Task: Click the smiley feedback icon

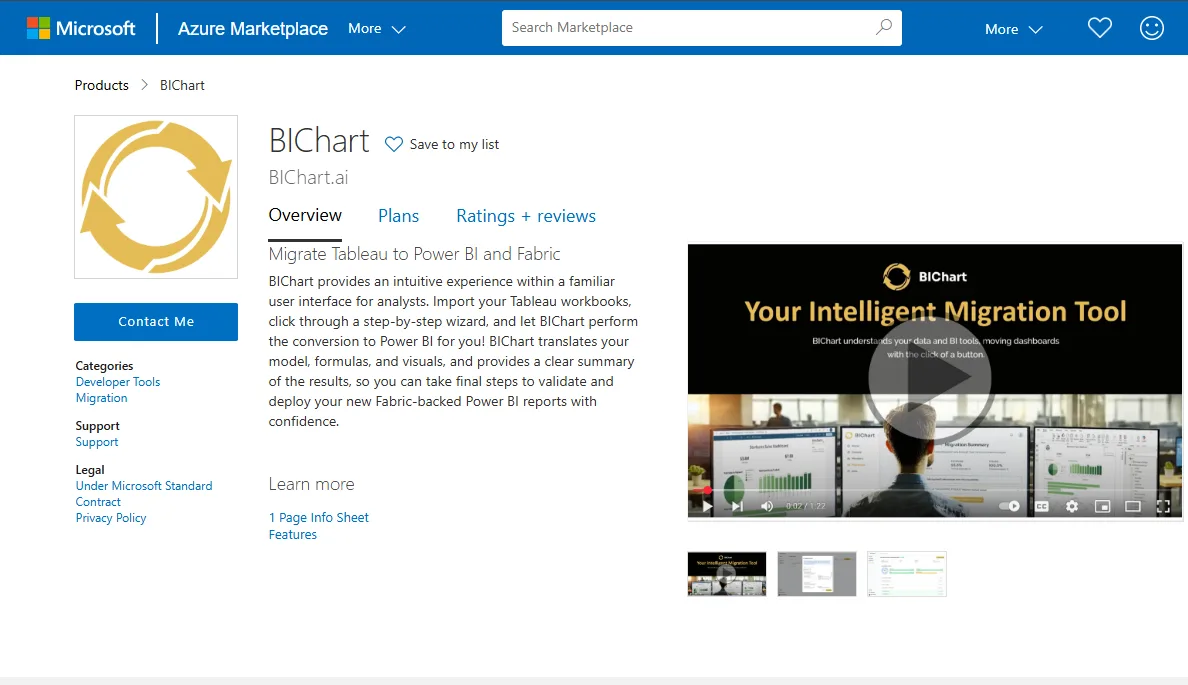Action: tap(1152, 28)
